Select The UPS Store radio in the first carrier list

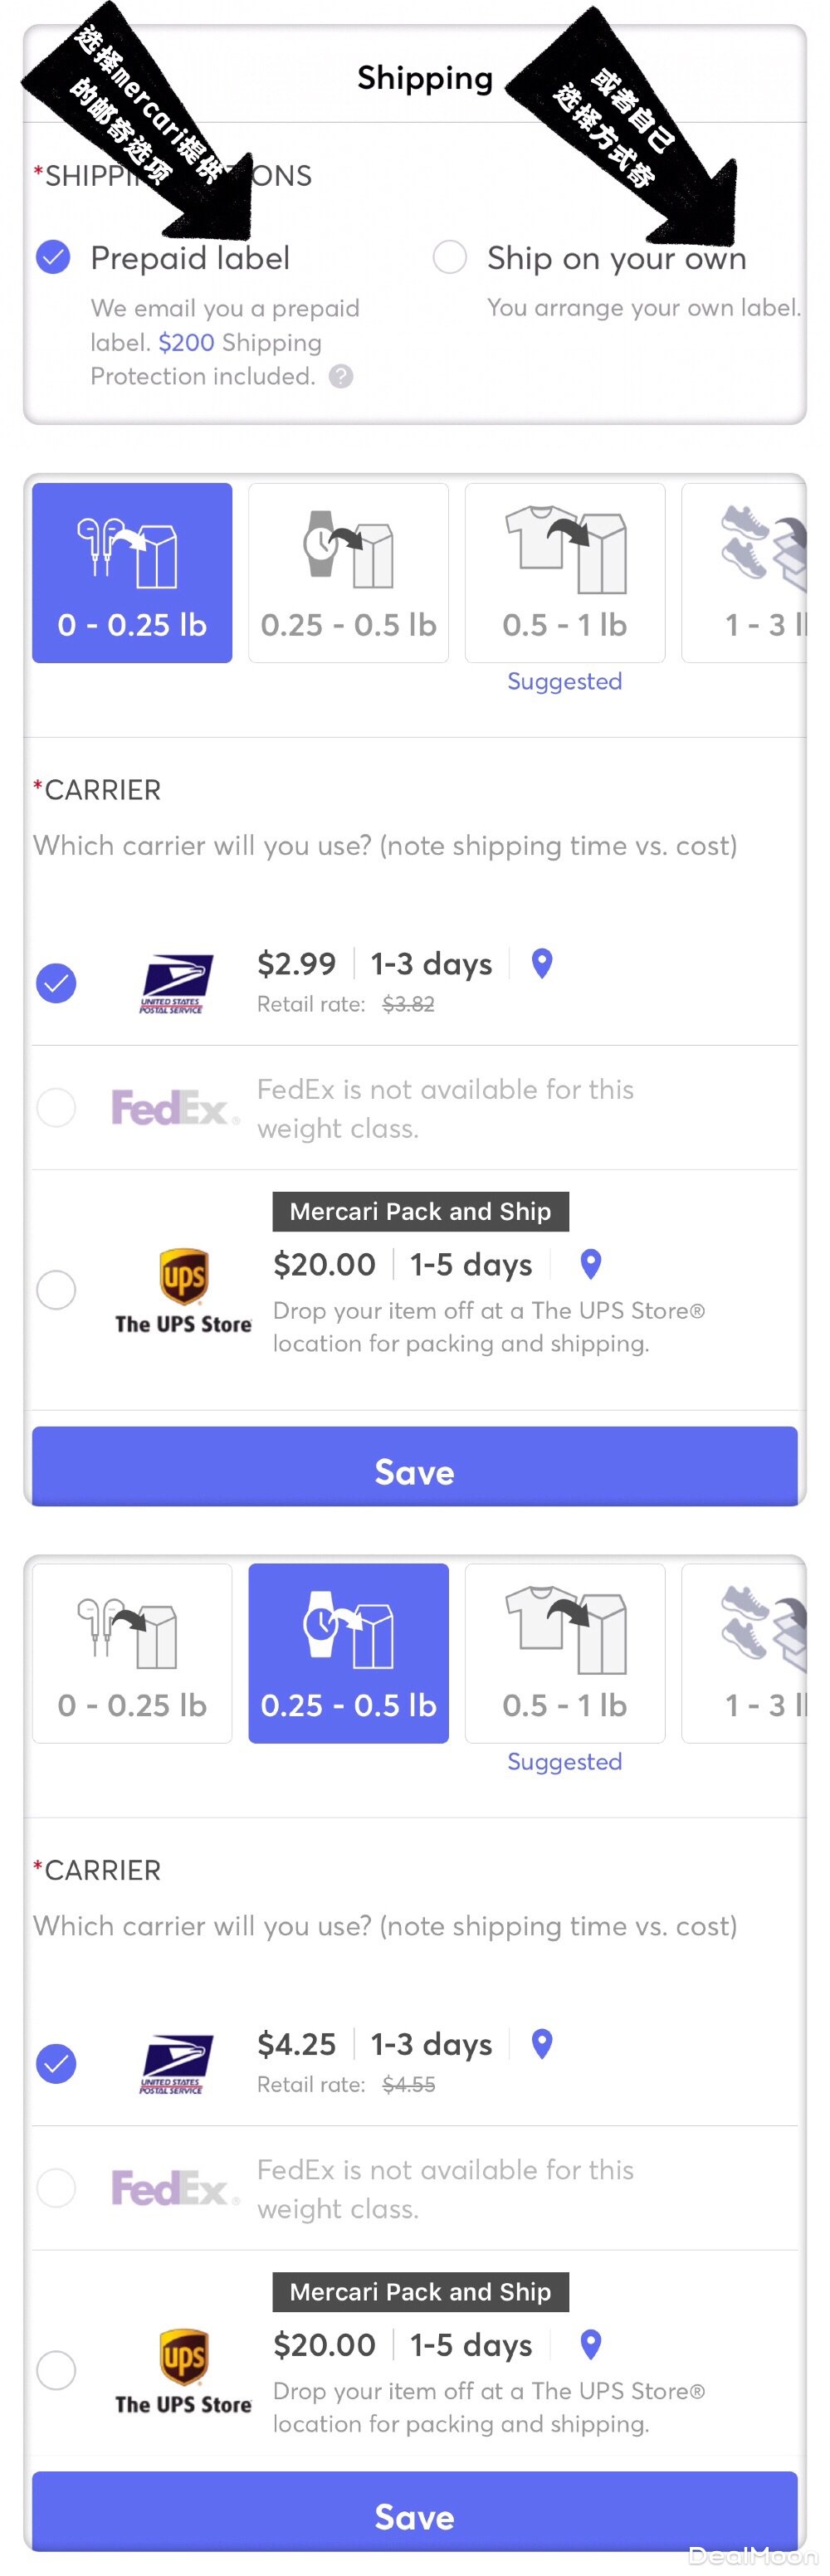(x=56, y=1290)
